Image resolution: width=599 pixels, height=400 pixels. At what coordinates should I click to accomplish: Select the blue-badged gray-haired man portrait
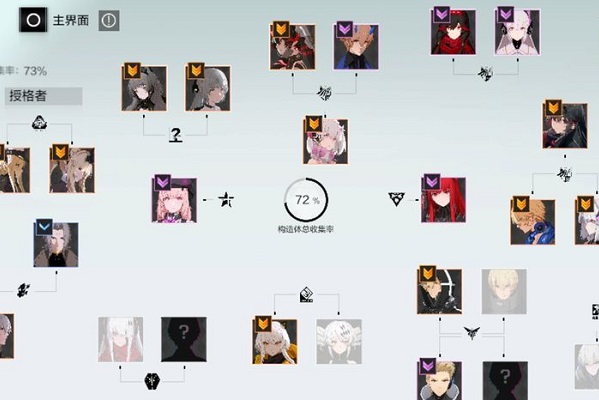click(56, 245)
